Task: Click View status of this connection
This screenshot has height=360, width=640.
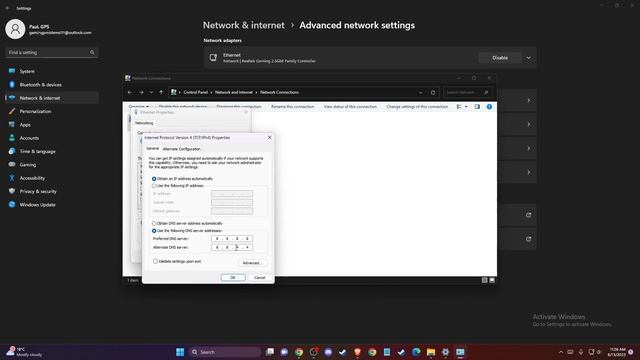Action: [350, 107]
